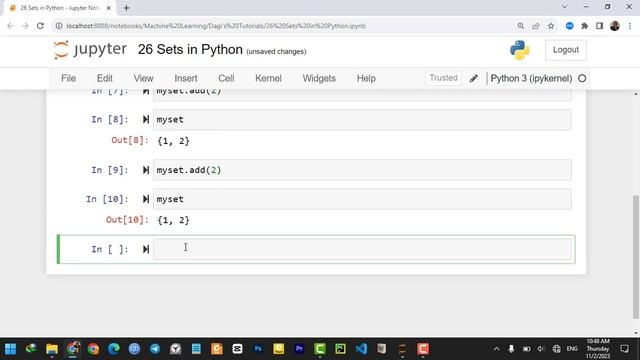Screen dimensions: 640x360
Task: Toggle the Chrome side panel icon
Action: (x=599, y=26)
